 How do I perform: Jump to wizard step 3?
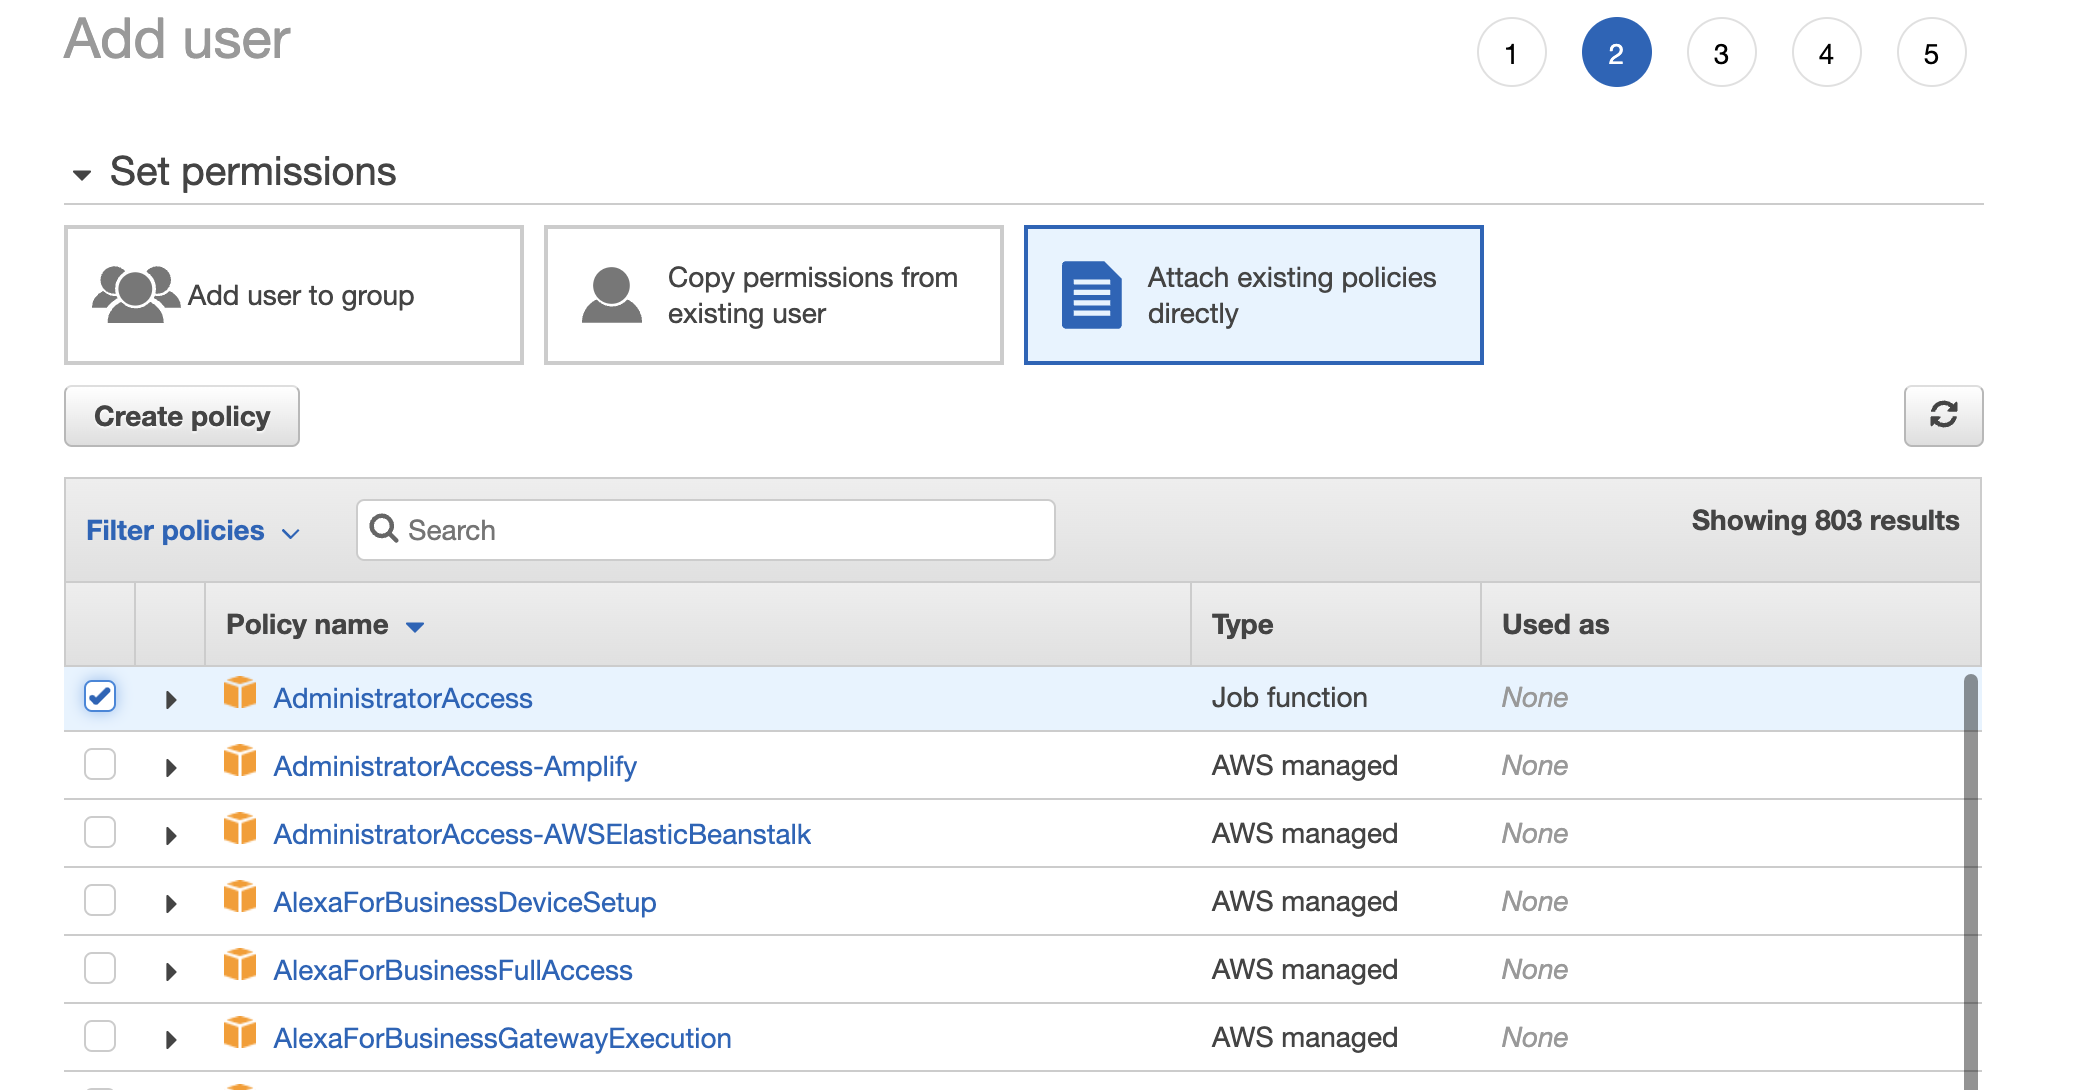tap(1721, 53)
